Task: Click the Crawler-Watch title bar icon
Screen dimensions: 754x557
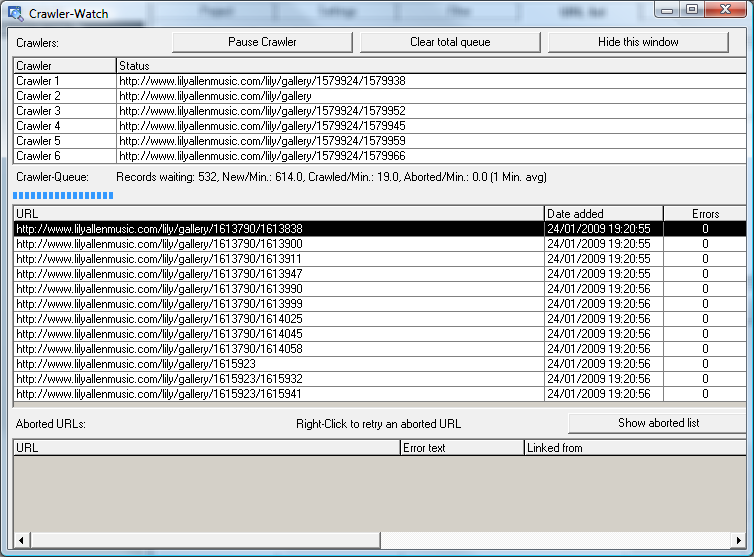Action: [x=15, y=13]
